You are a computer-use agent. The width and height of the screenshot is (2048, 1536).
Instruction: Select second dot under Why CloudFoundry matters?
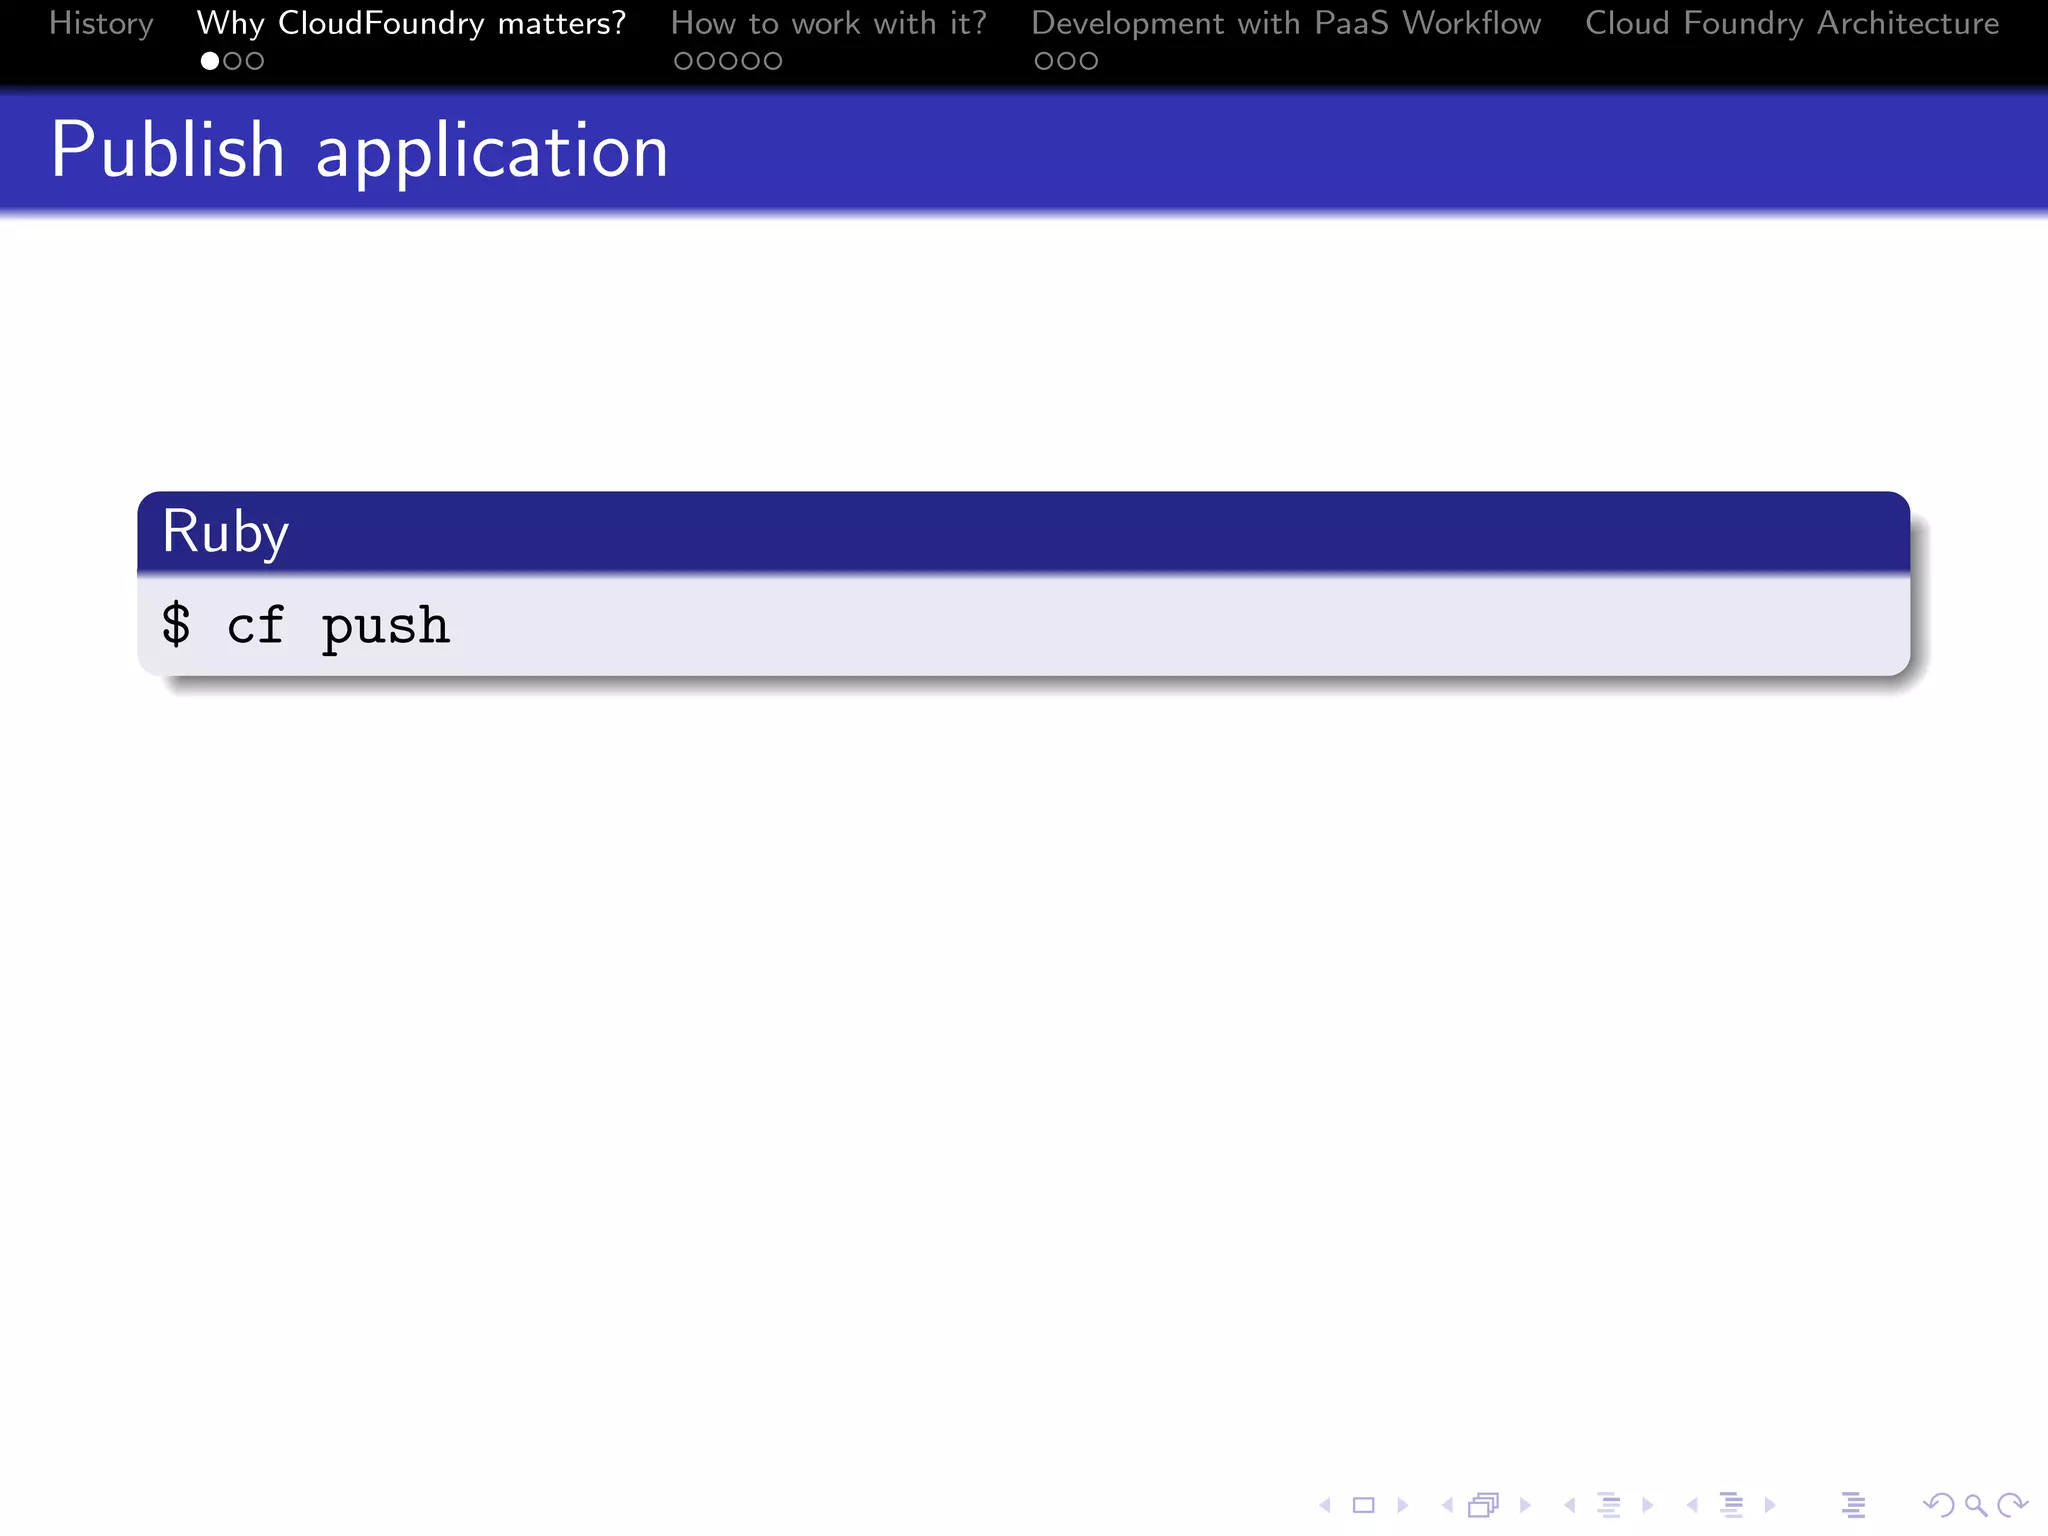[x=232, y=61]
